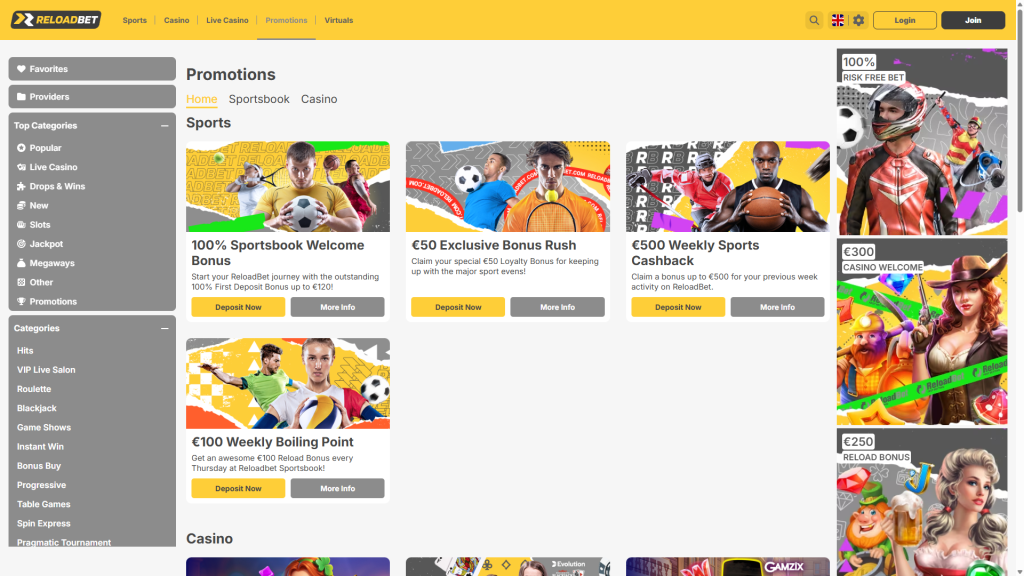This screenshot has height=576, width=1024.
Task: Open the €50 Exclusive Bonus Rush image
Action: click(x=507, y=187)
